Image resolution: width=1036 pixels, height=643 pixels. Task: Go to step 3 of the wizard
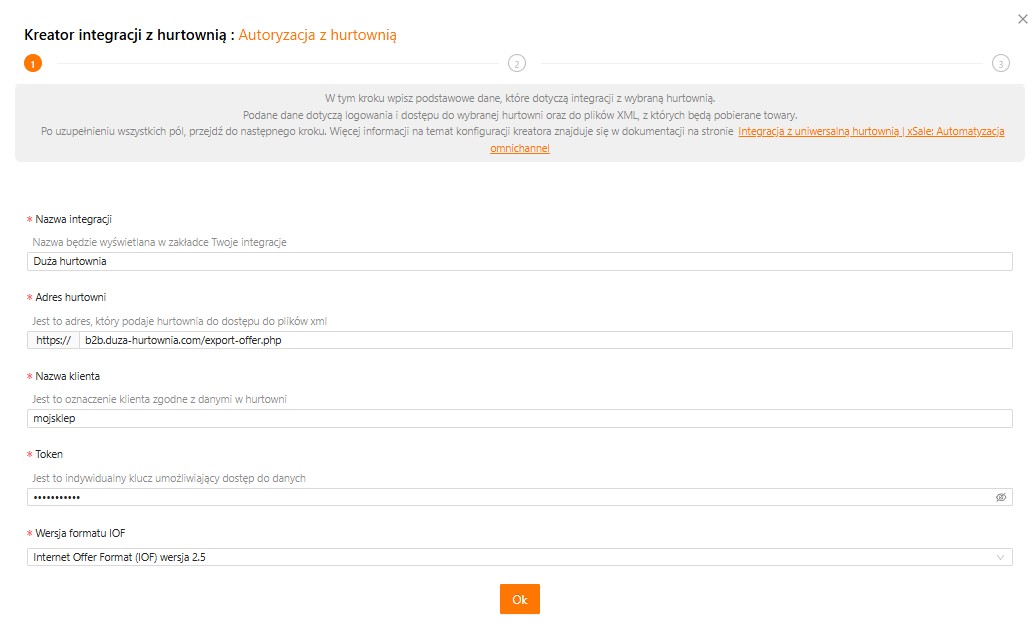pos(1000,63)
